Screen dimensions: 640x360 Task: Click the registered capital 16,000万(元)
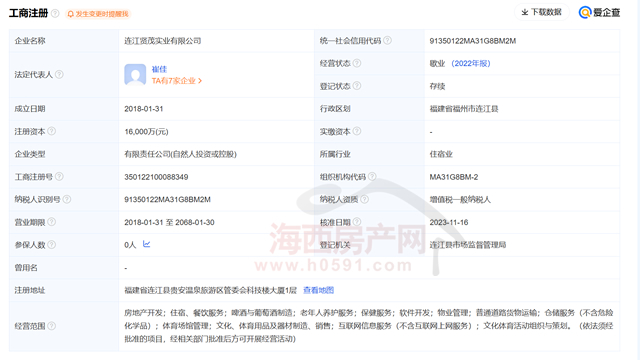tap(146, 131)
